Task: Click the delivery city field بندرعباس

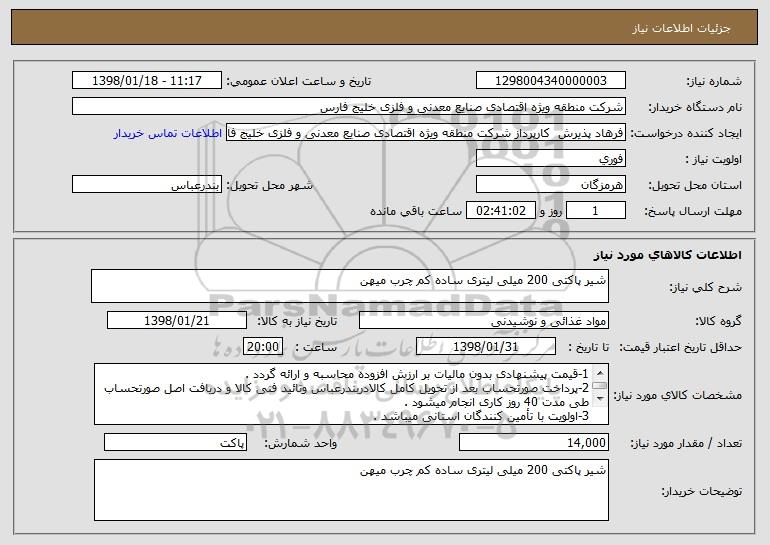Action: click(147, 185)
